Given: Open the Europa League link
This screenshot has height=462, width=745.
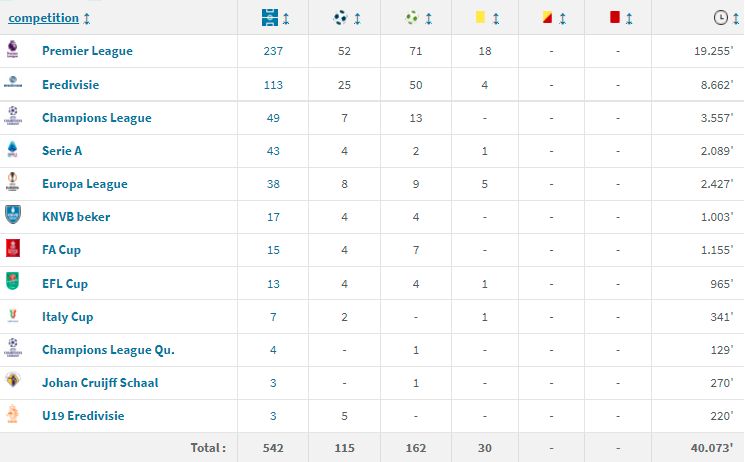Looking at the screenshot, I should (84, 184).
